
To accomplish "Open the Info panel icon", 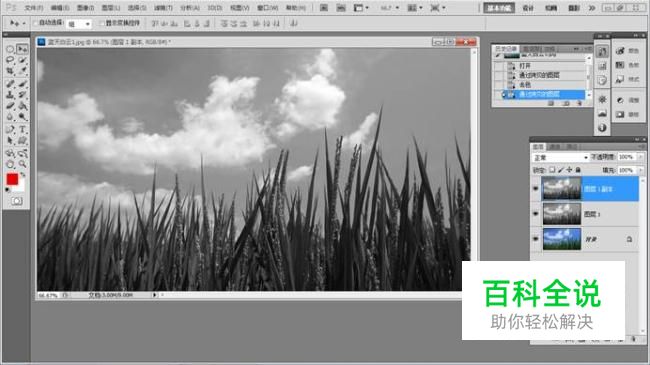I will pyautogui.click(x=602, y=128).
